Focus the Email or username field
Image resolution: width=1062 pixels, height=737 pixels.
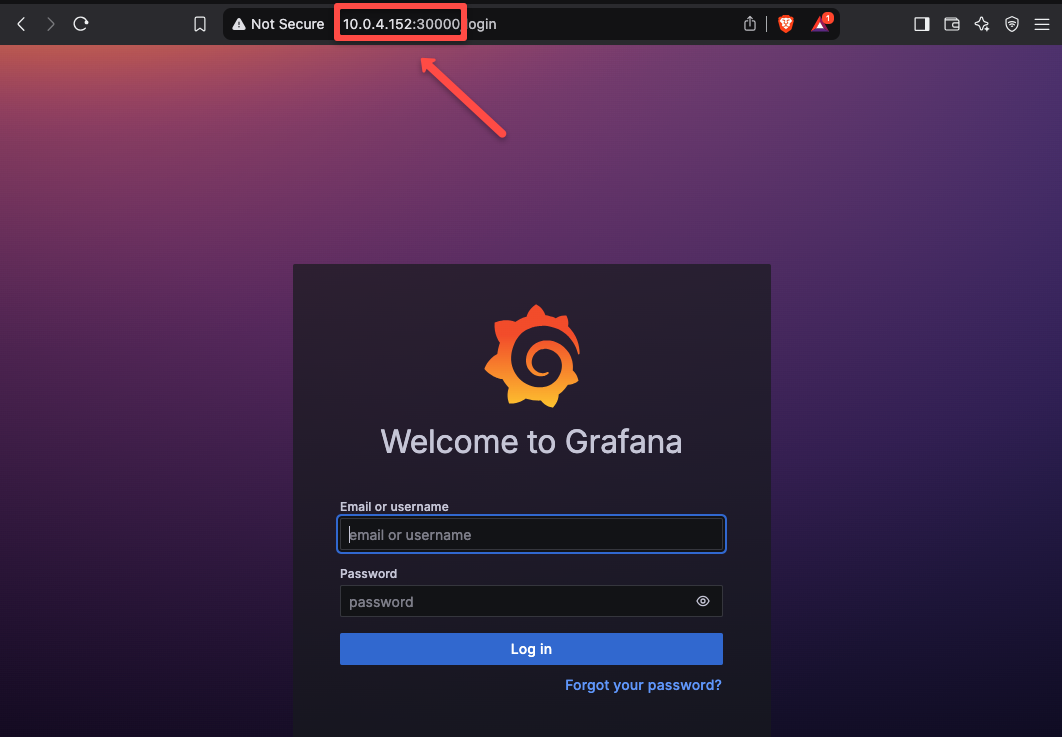click(532, 534)
